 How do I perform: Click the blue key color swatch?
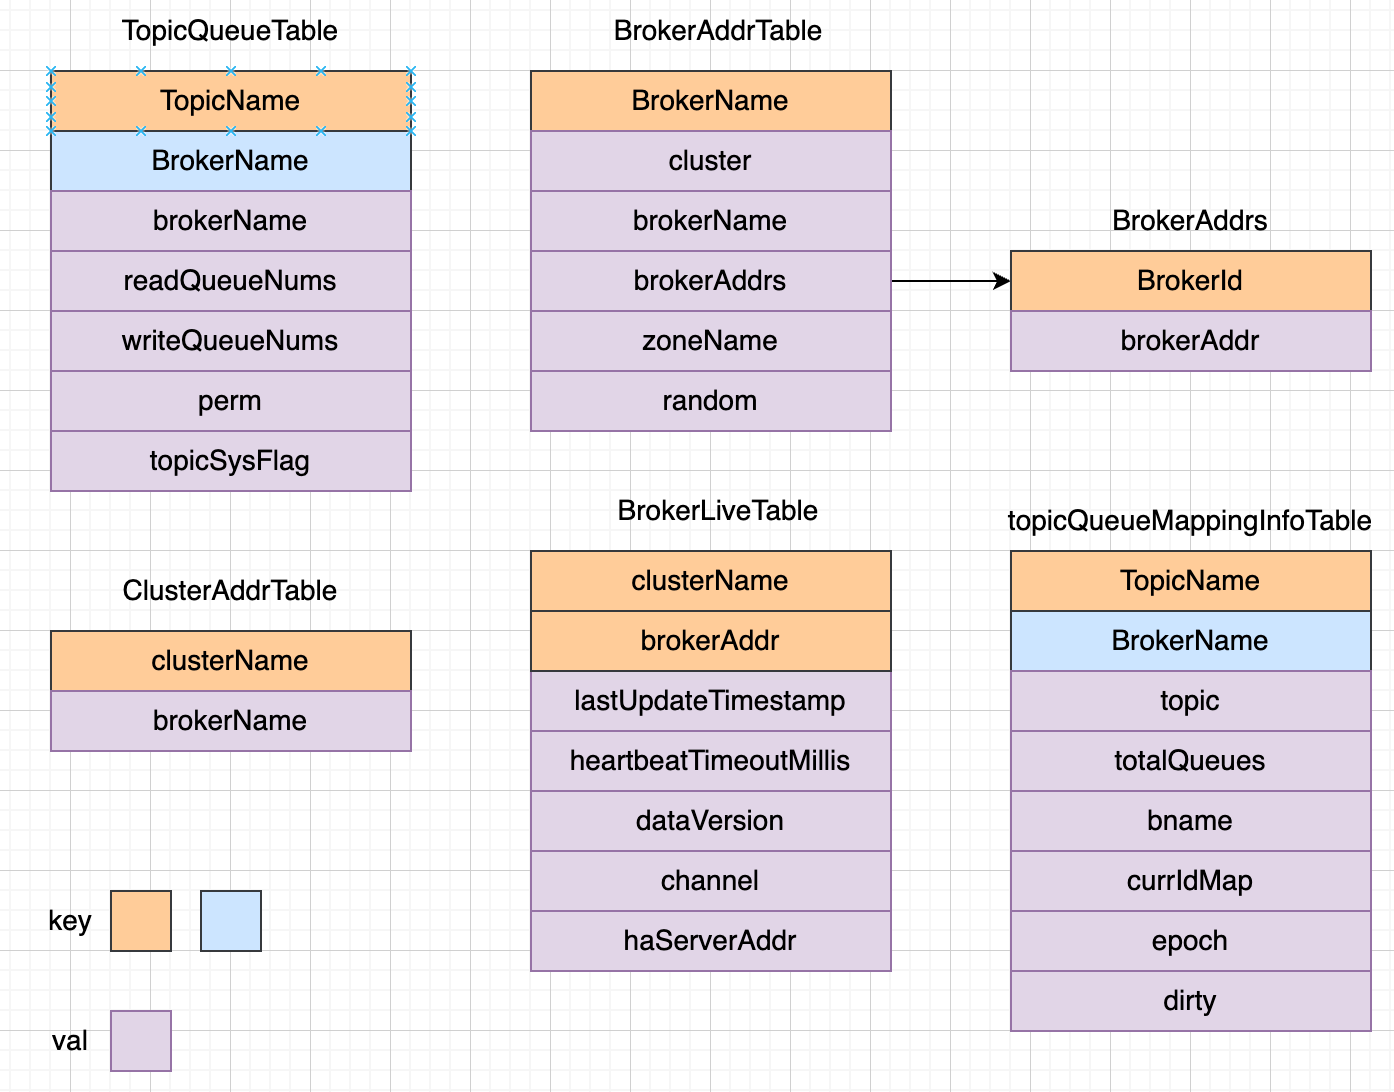pyautogui.click(x=231, y=921)
